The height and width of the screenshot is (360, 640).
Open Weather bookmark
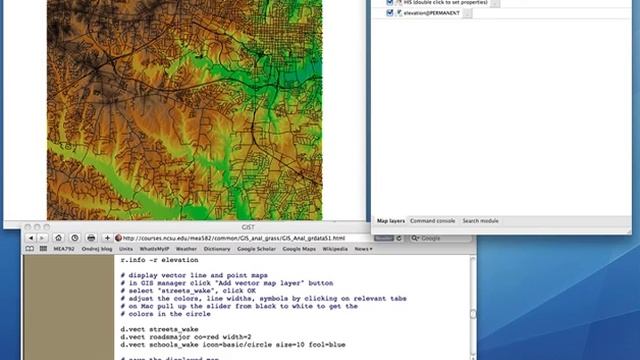click(x=186, y=249)
